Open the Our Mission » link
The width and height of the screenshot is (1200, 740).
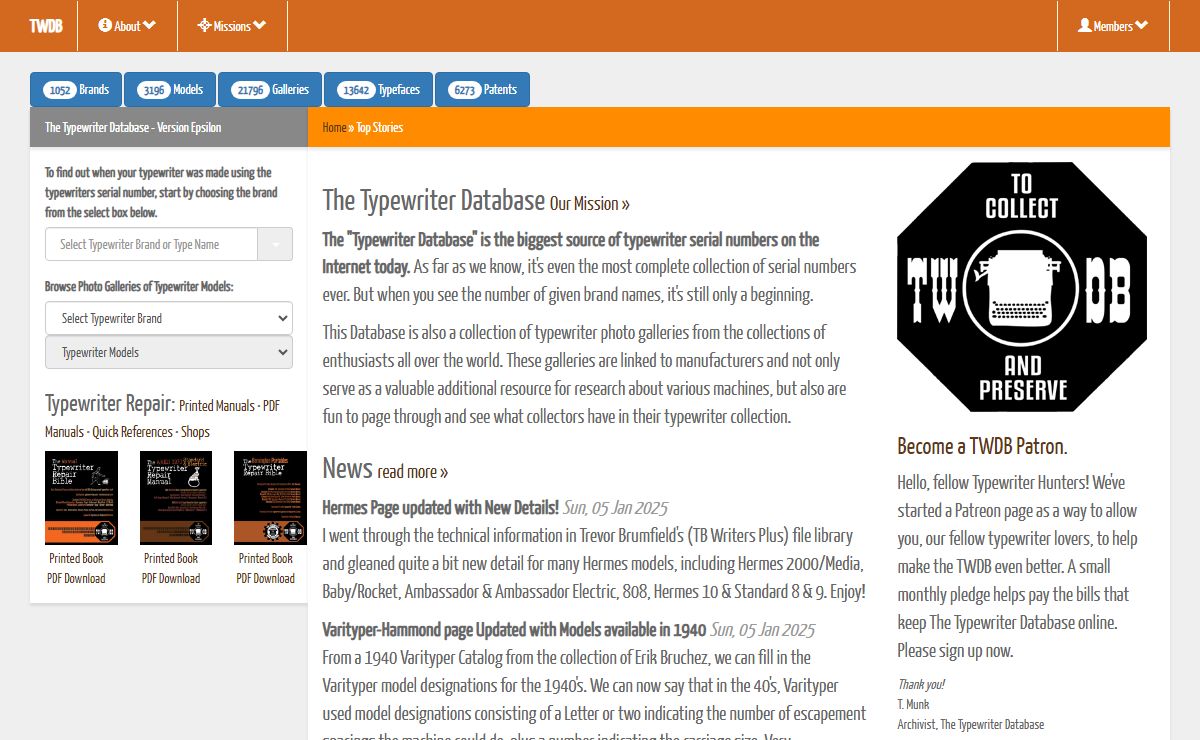590,203
